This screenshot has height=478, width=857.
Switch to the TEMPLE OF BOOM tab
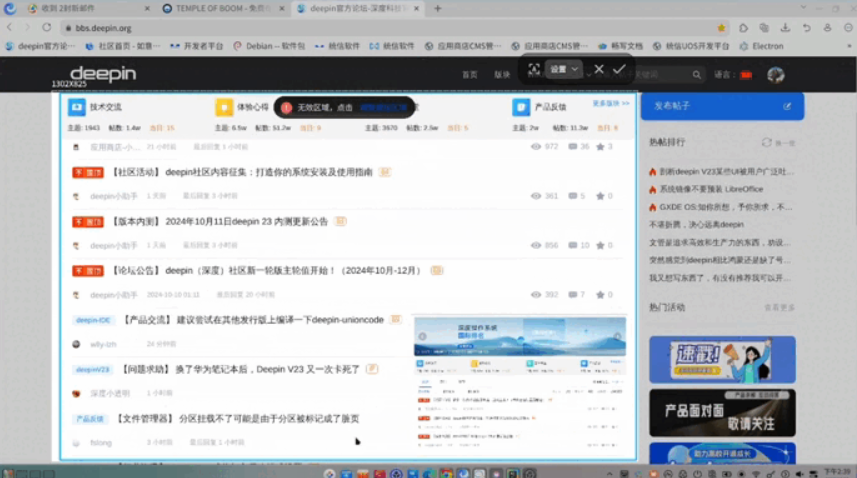click(x=224, y=8)
